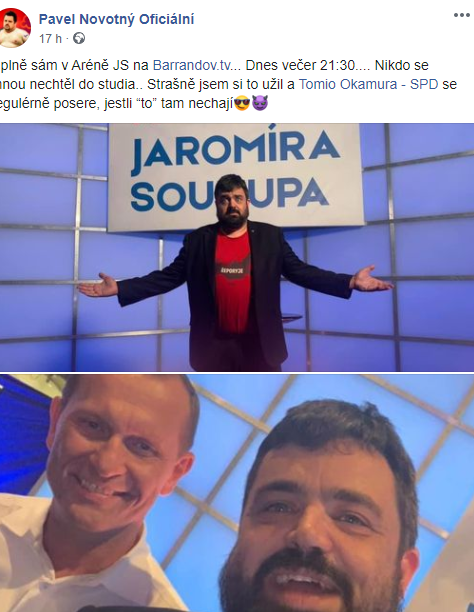Click the sunglasses face emoji
Image resolution: width=474 pixels, height=612 pixels.
(242, 104)
